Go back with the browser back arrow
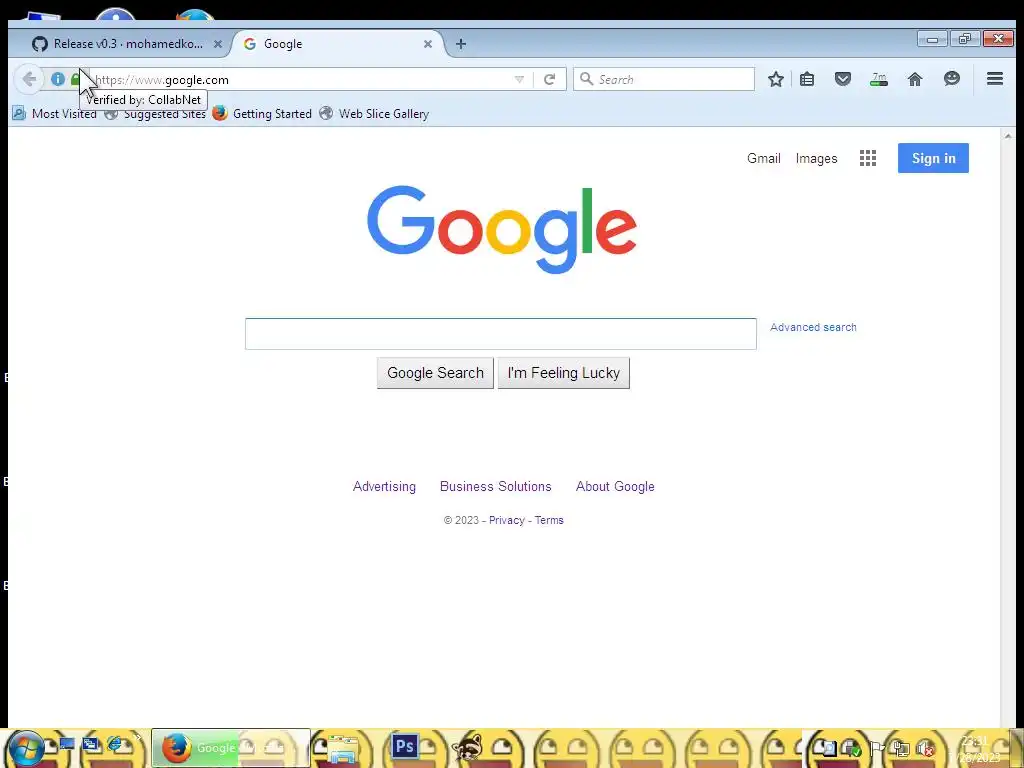This screenshot has height=768, width=1024. [x=29, y=80]
